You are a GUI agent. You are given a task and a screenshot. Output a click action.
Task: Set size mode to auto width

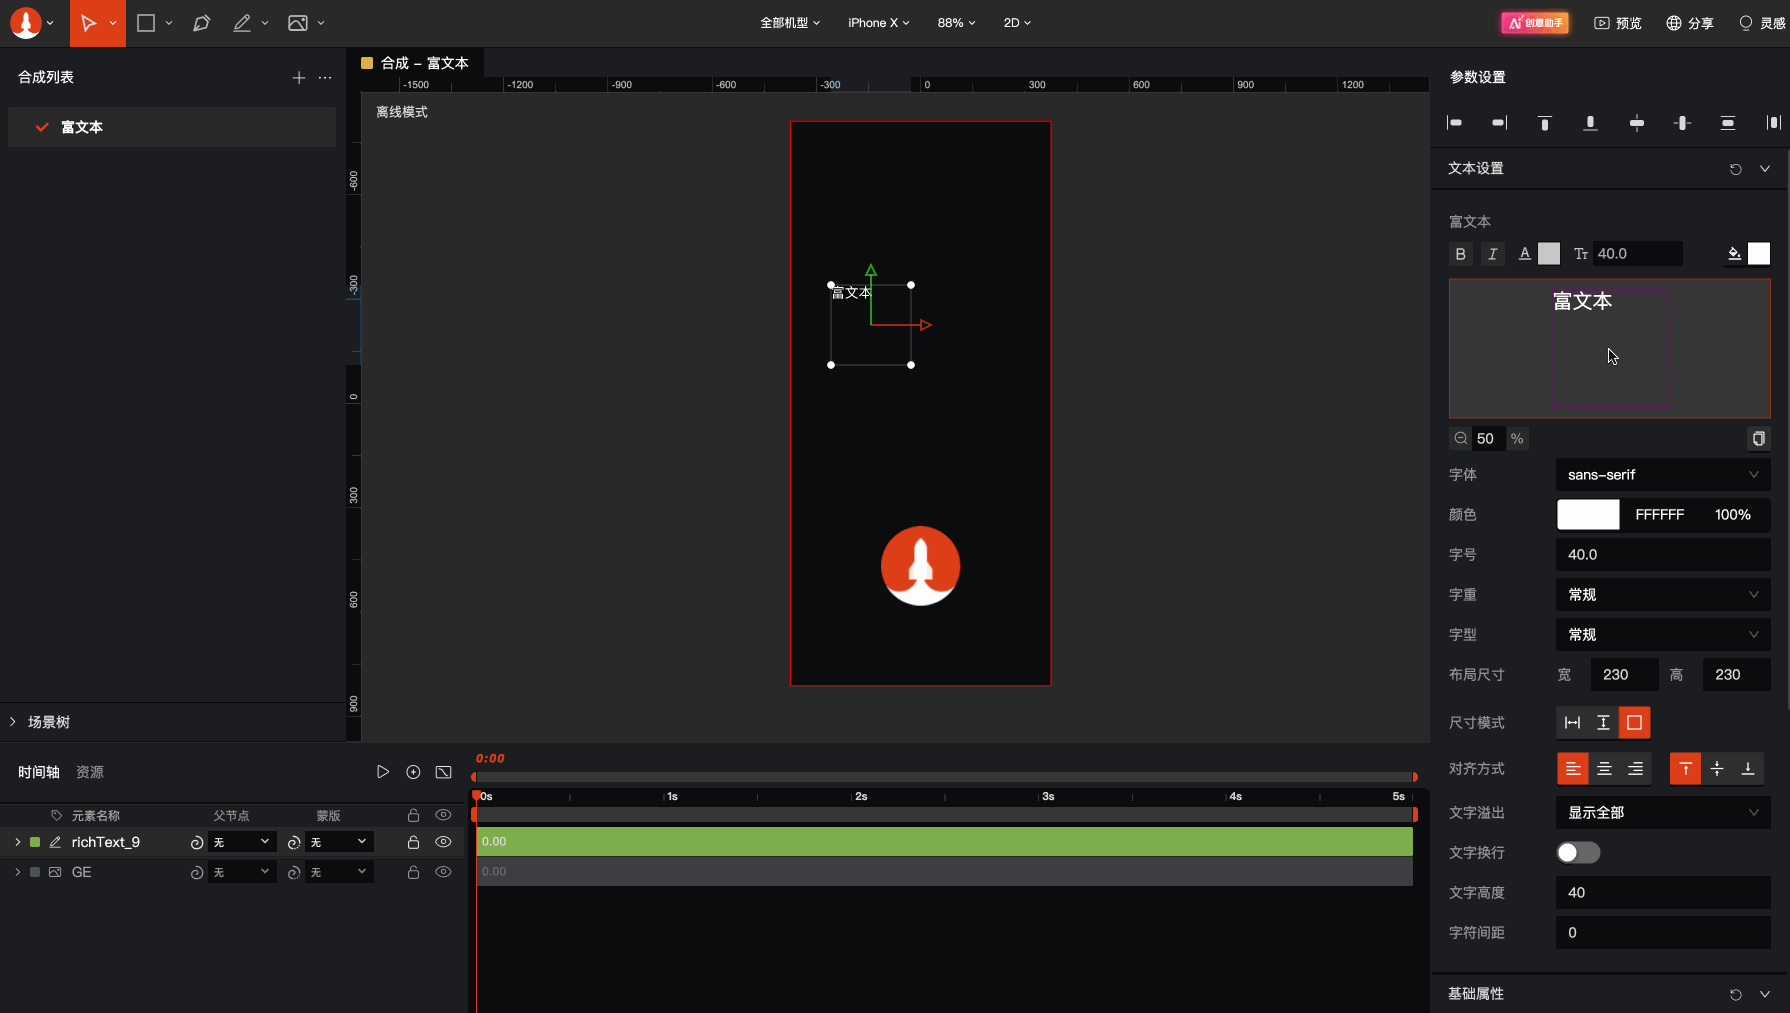coord(1573,723)
